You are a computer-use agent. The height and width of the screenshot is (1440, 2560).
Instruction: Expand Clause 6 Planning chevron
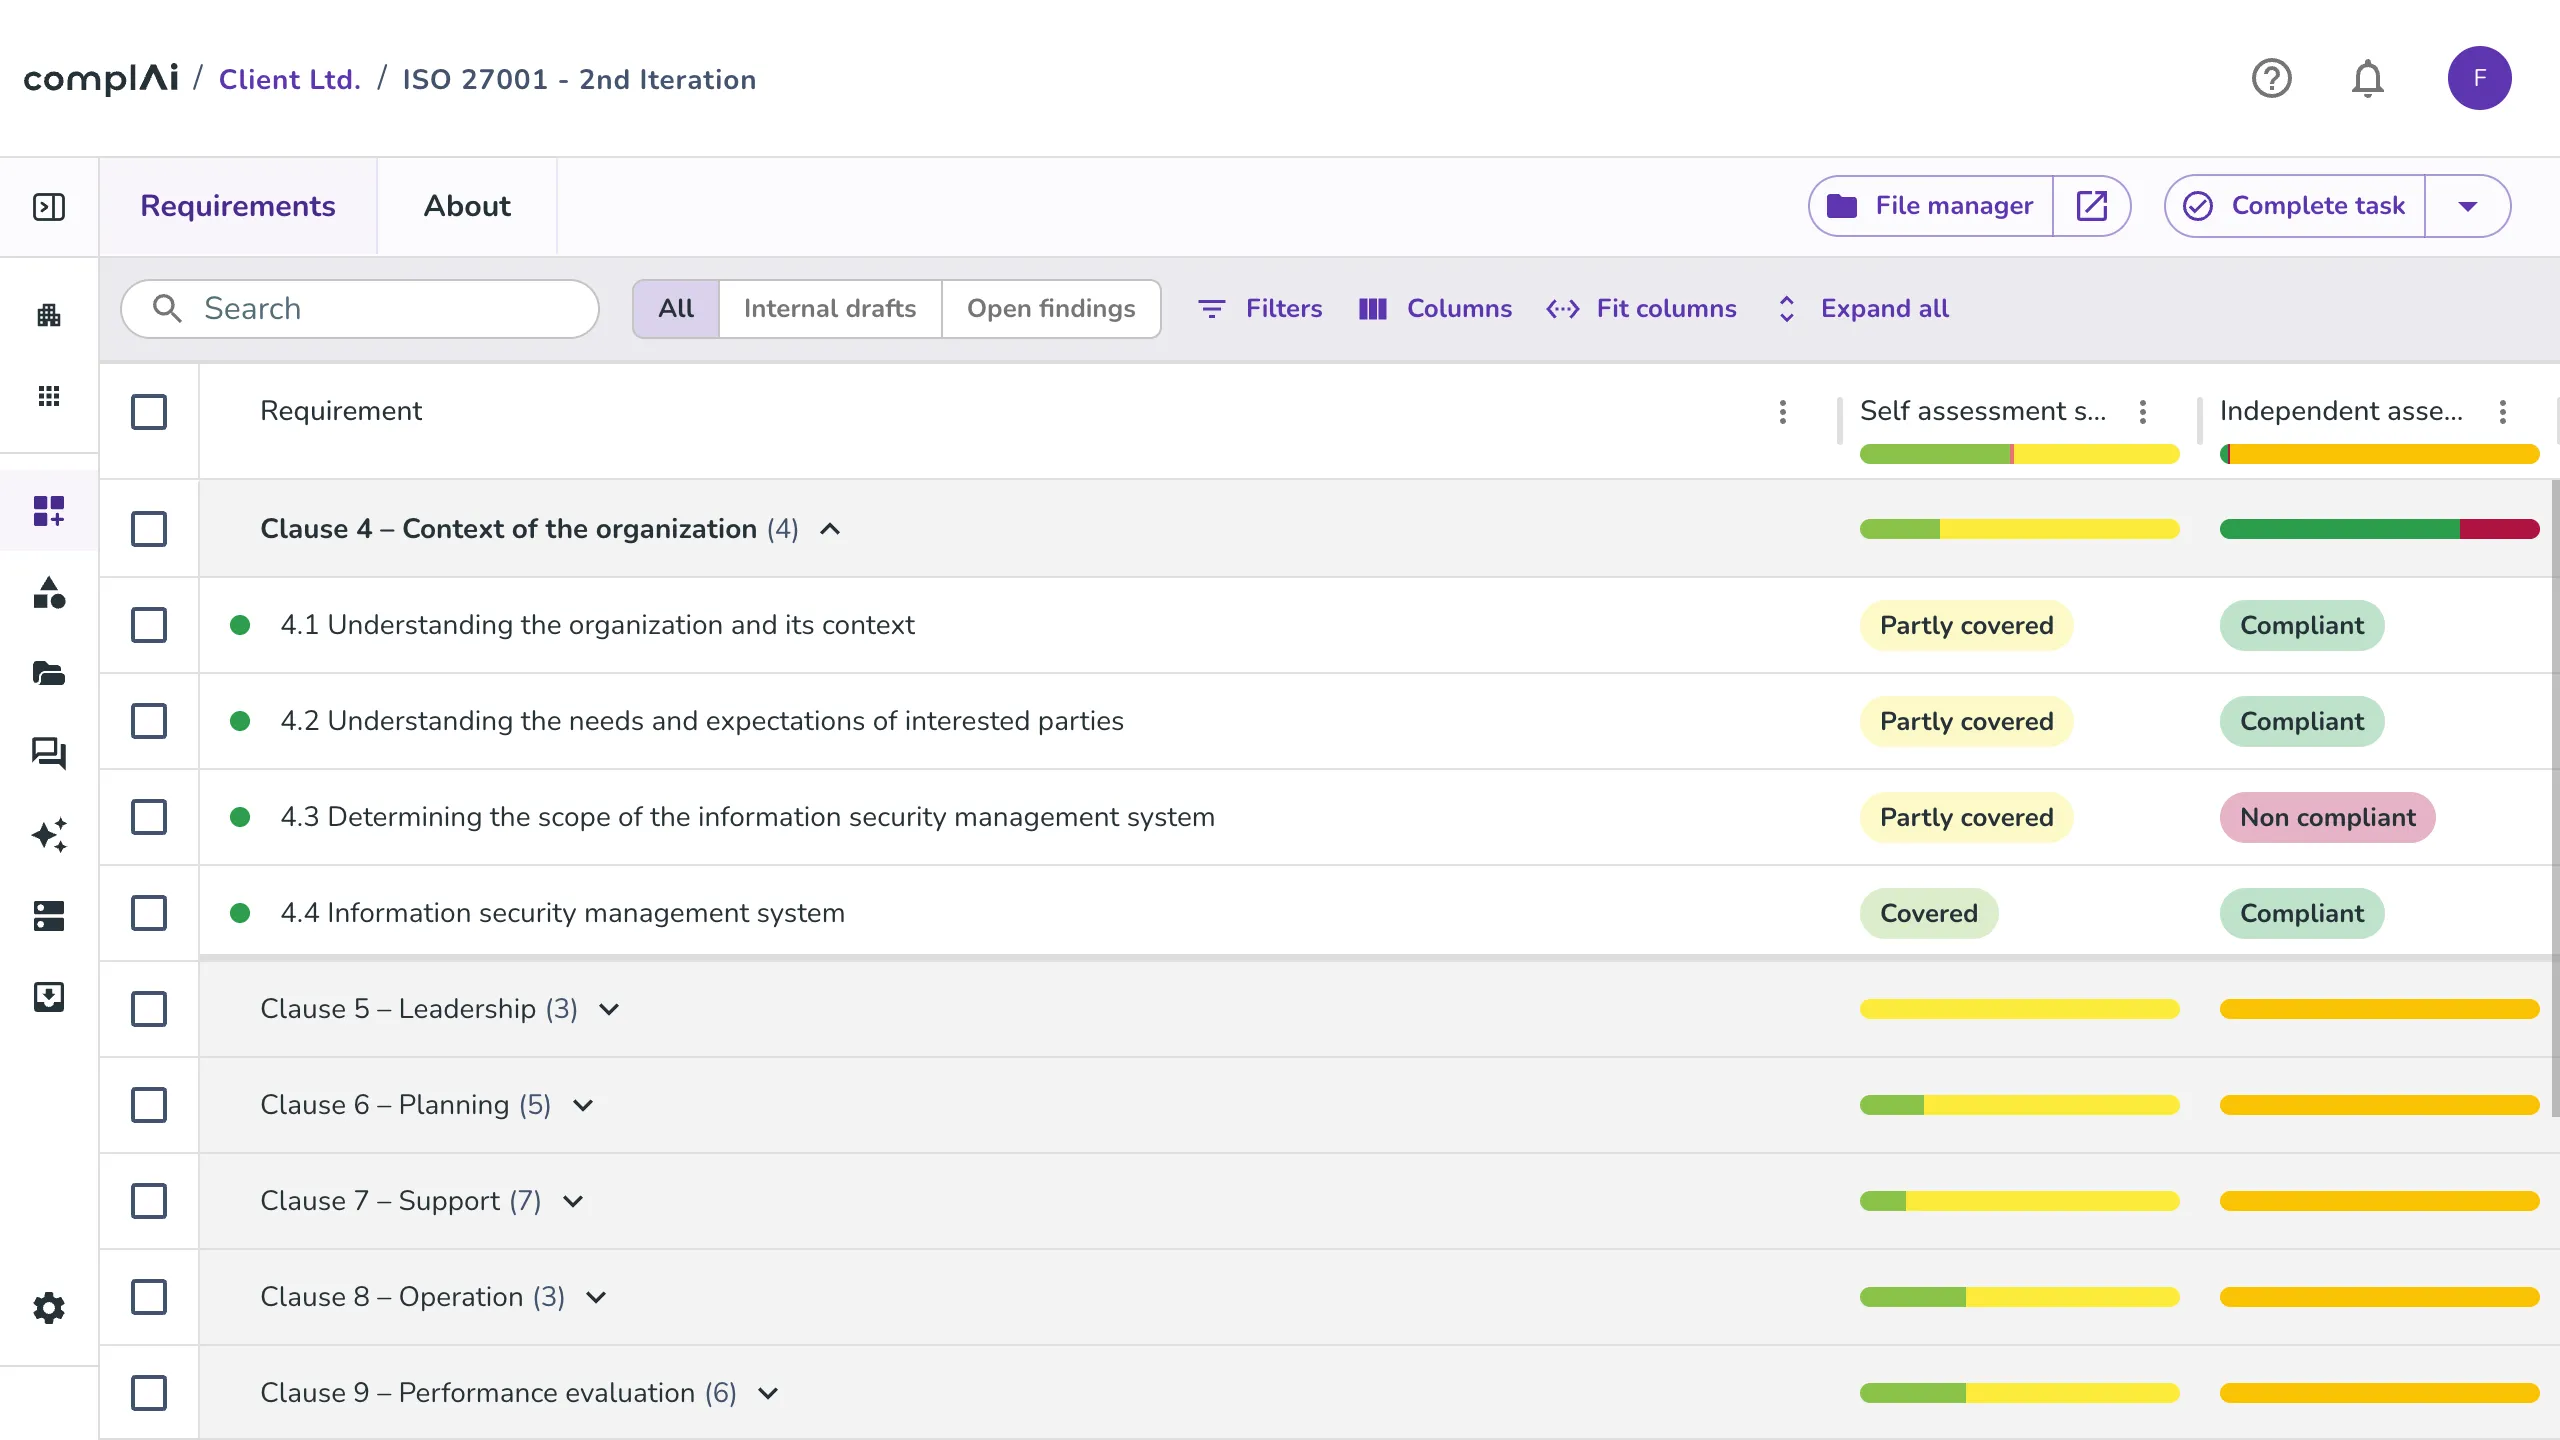click(583, 1105)
